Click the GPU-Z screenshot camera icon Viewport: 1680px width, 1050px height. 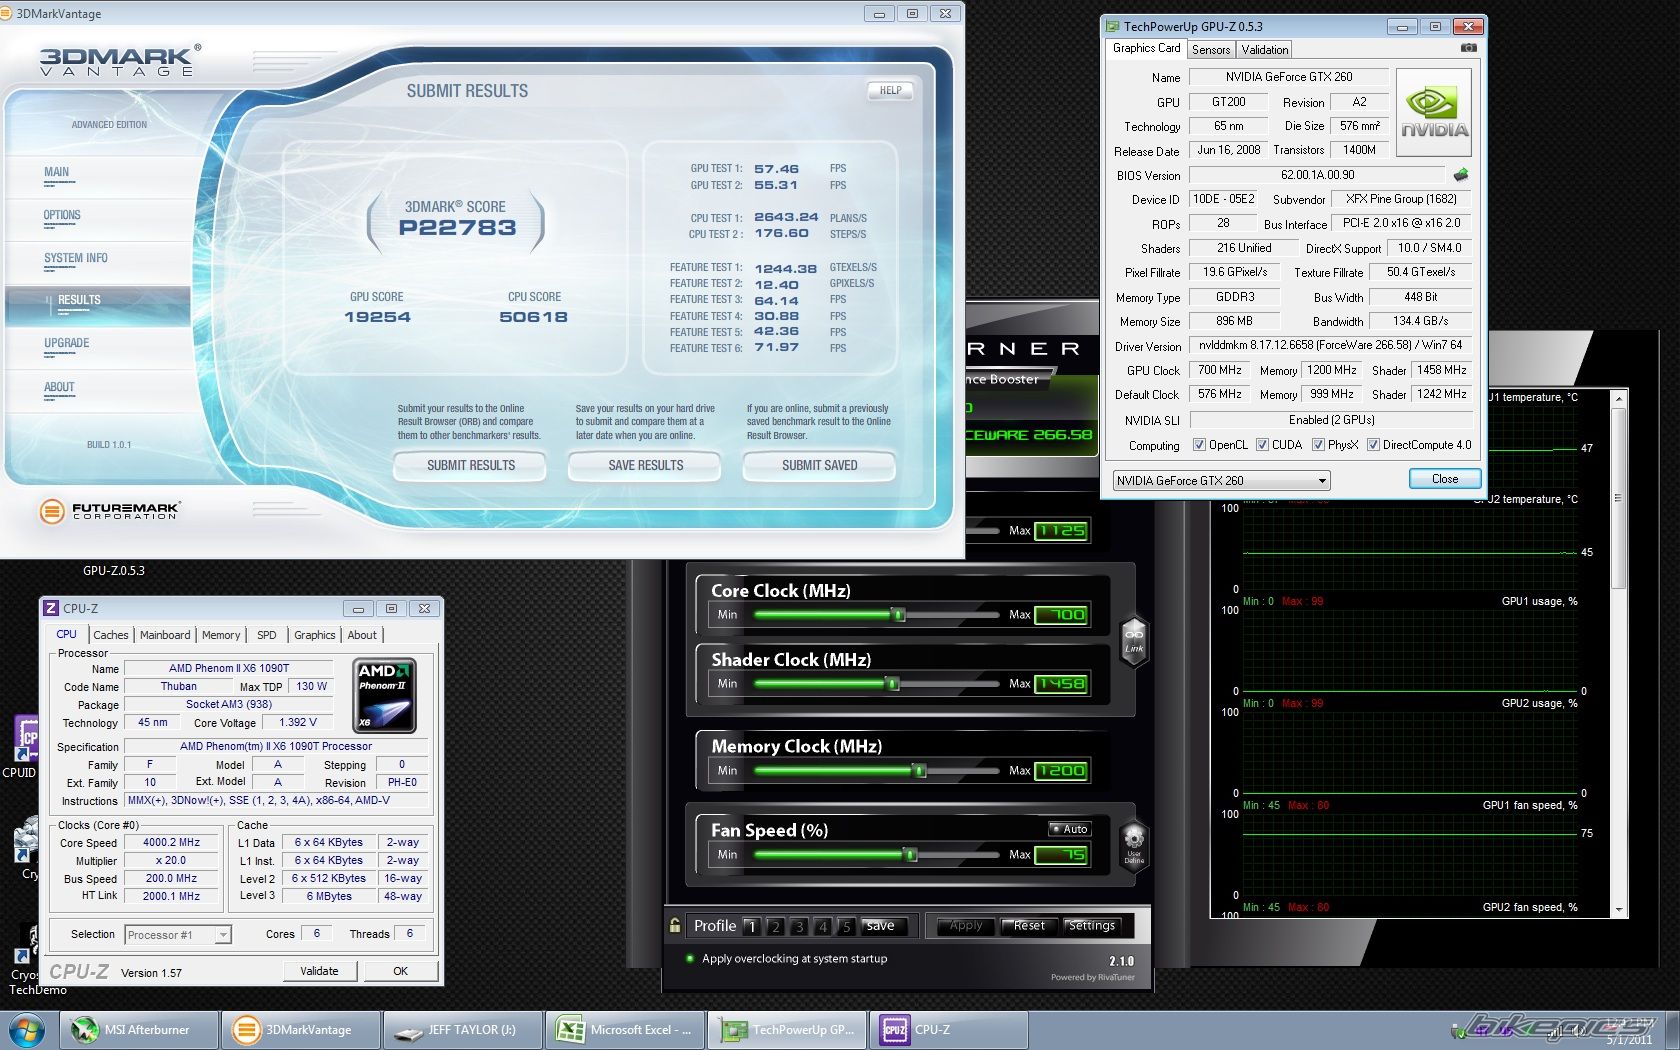coord(1468,48)
